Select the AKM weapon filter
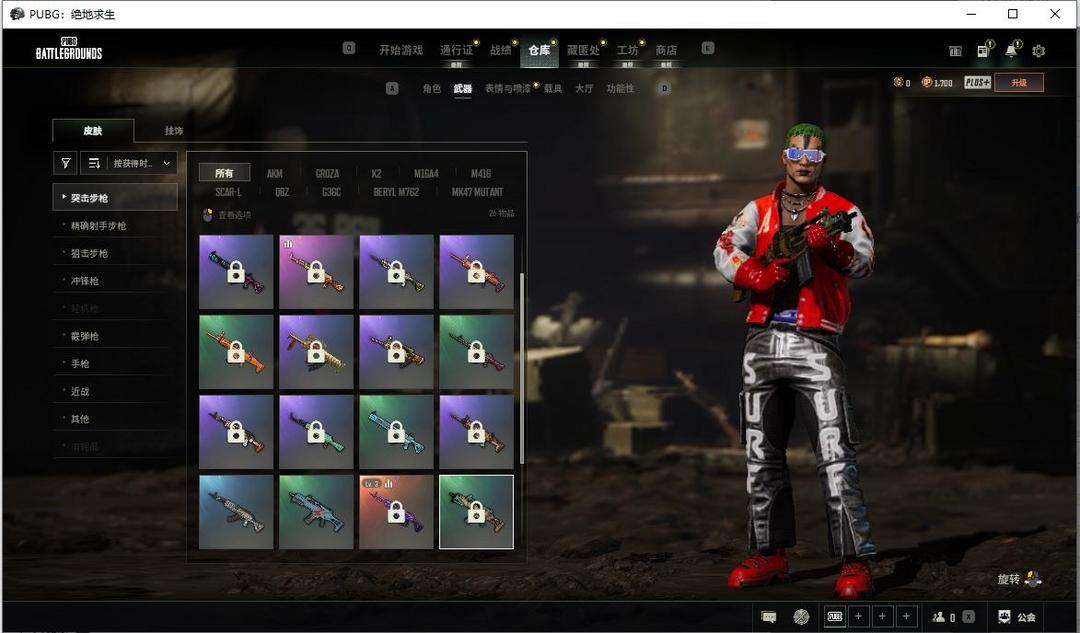Screen dimensions: 1080x633 274,173
